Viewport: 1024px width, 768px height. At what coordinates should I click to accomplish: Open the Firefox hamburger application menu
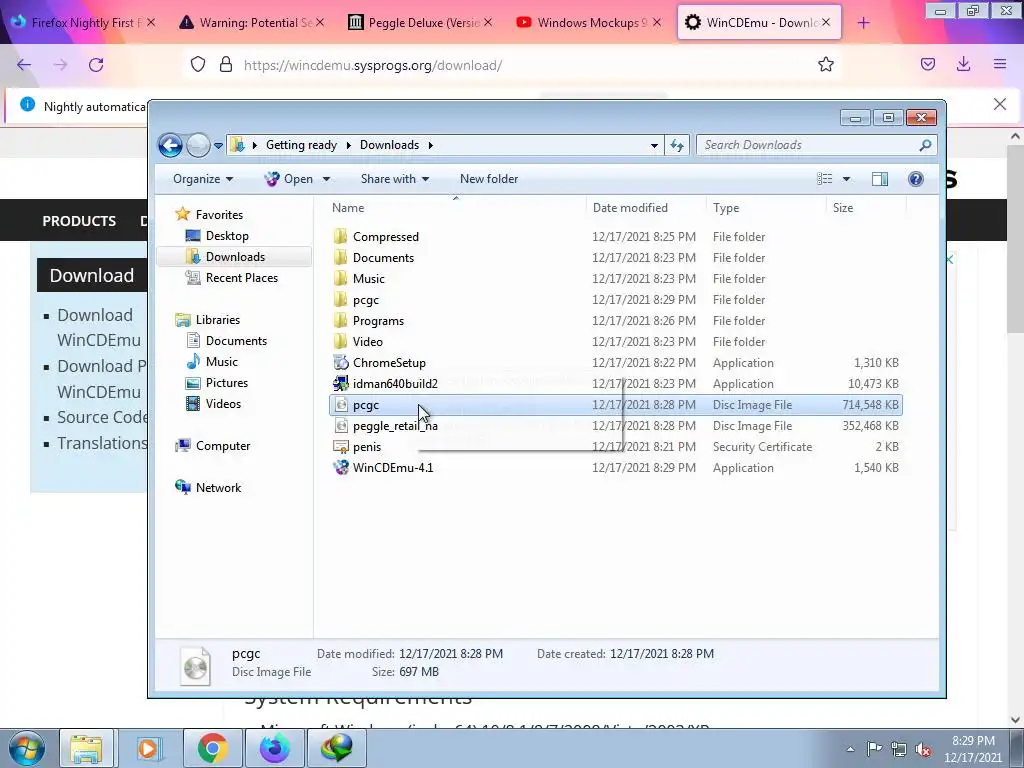1000,64
